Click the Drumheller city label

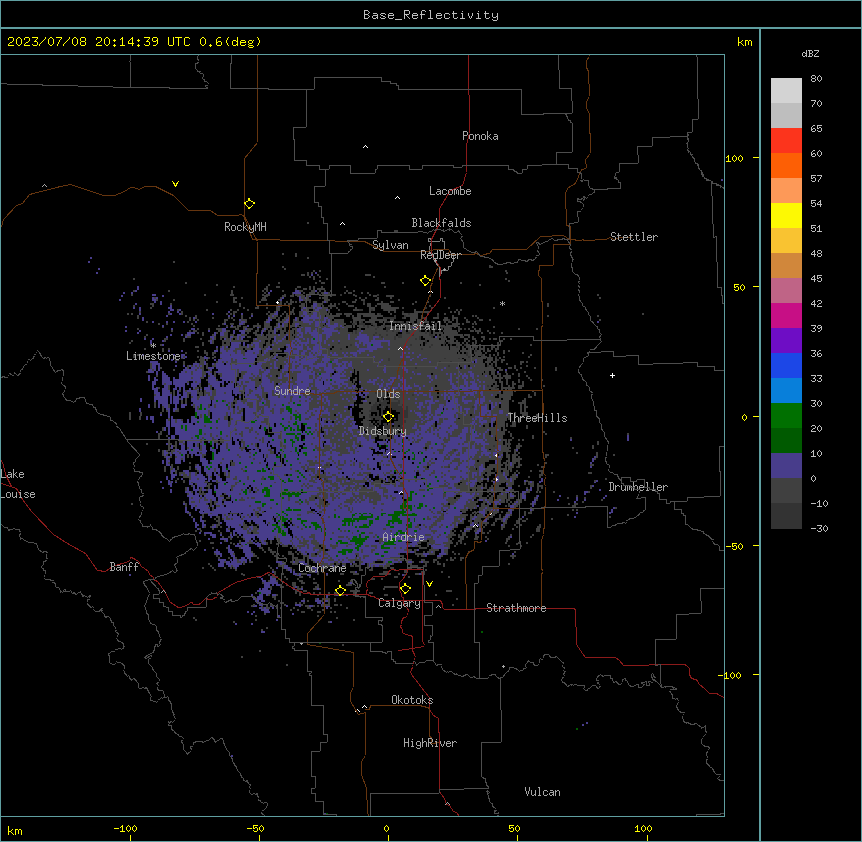[638, 487]
